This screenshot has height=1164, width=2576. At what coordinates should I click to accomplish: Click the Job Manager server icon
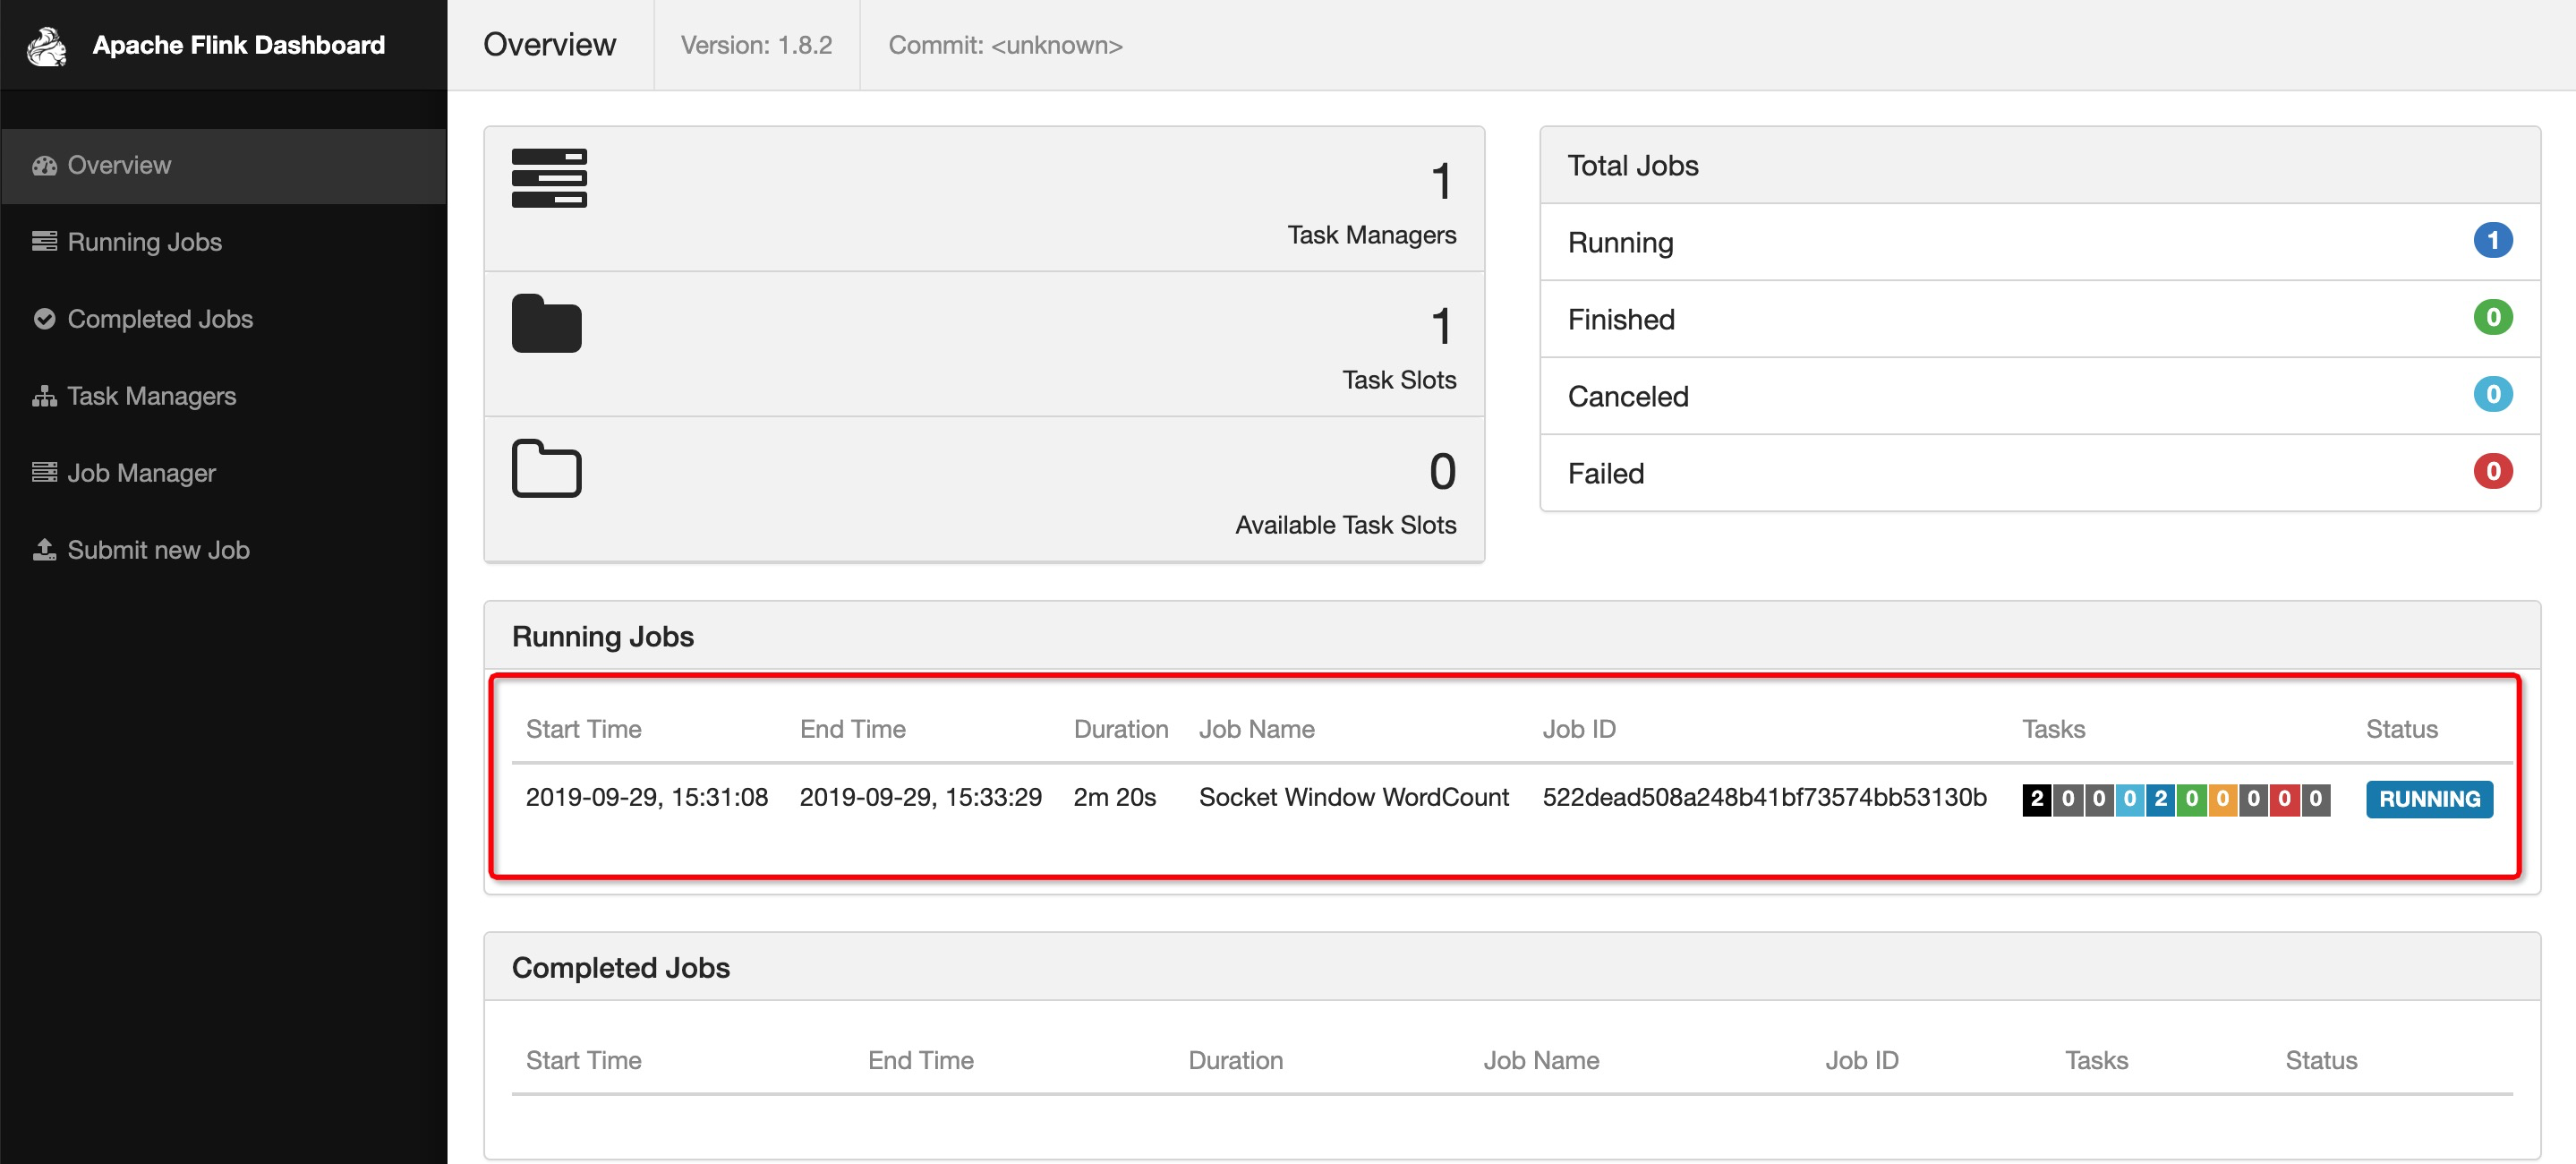tap(44, 473)
